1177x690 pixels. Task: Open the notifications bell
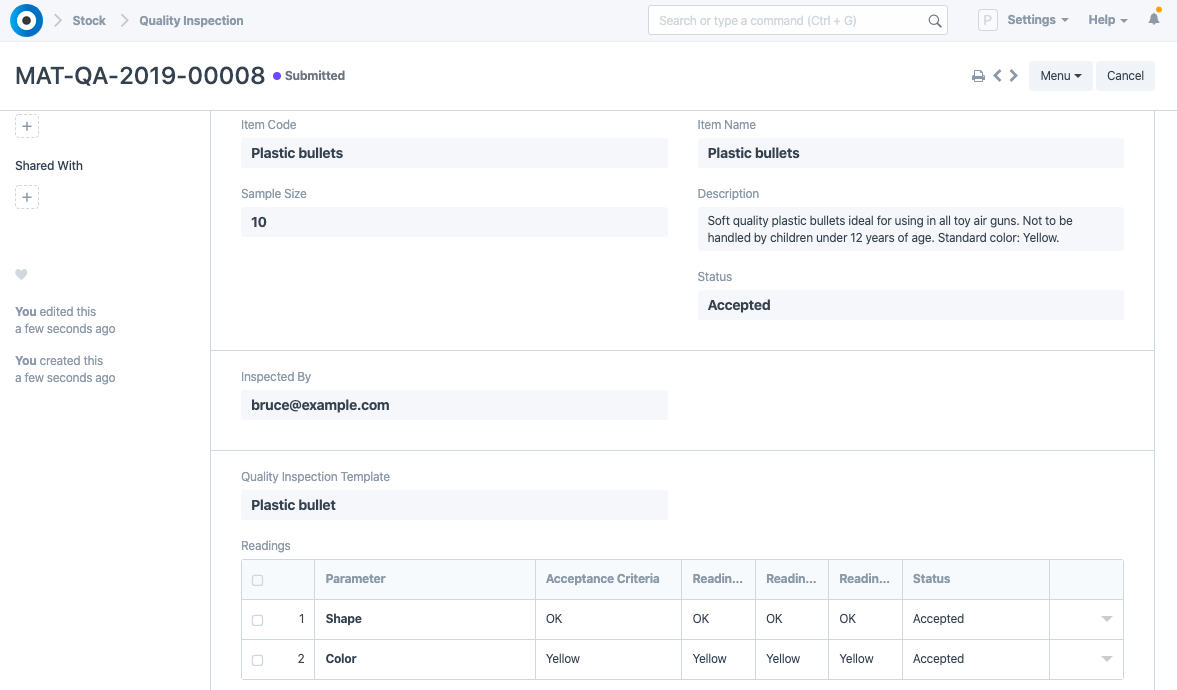pos(1154,20)
